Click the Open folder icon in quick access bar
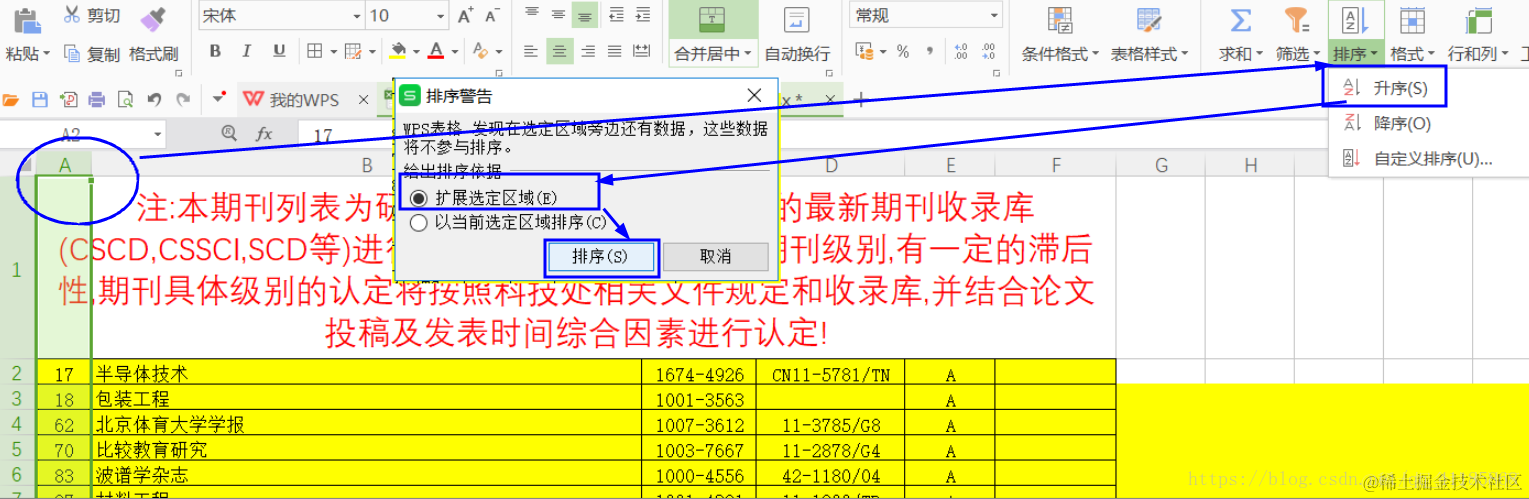Screen dimensions: 1529x499 click(x=12, y=99)
